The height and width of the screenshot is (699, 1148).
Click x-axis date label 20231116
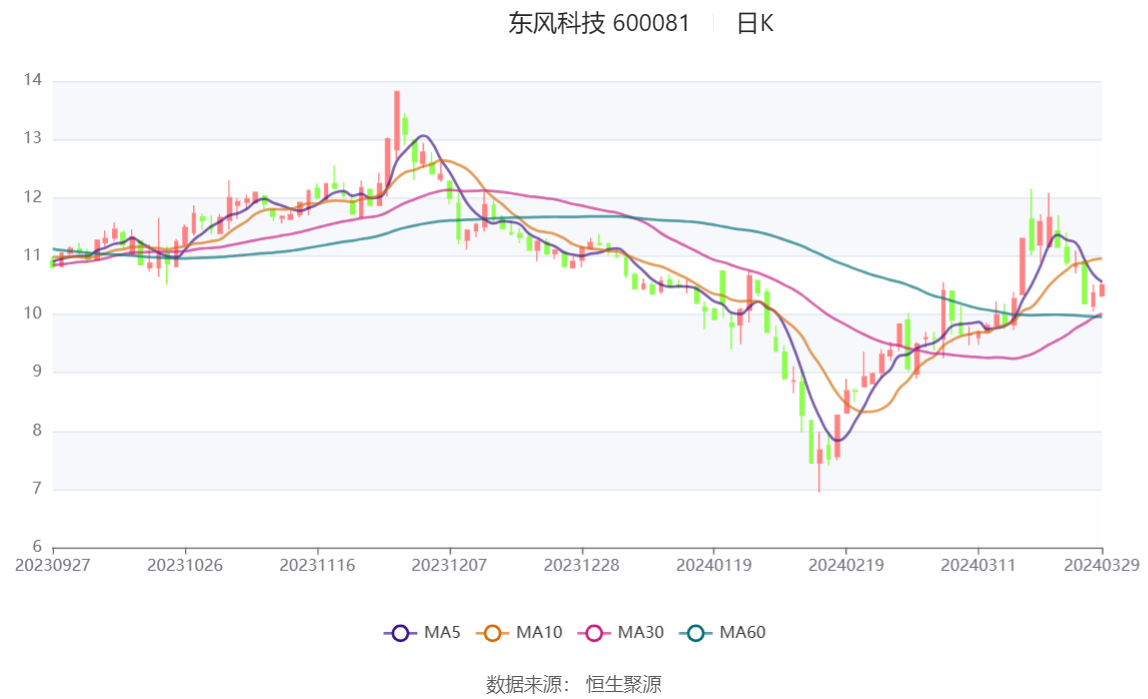pyautogui.click(x=317, y=565)
